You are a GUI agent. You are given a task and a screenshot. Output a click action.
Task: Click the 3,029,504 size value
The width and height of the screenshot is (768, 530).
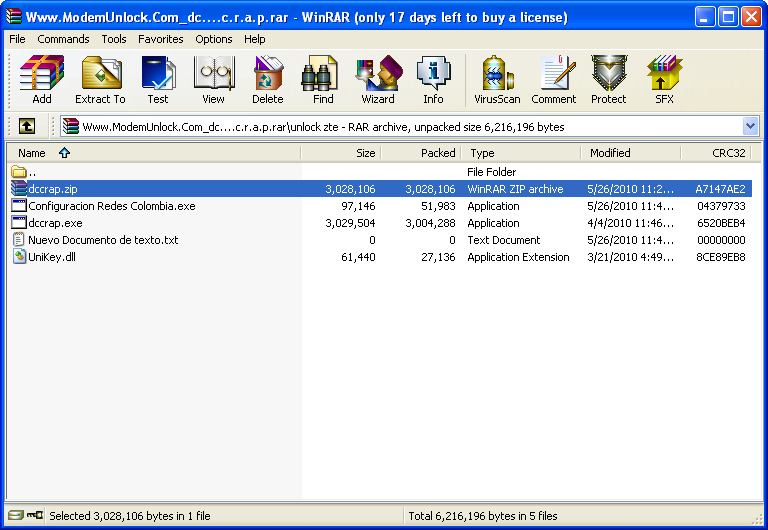pyautogui.click(x=350, y=223)
